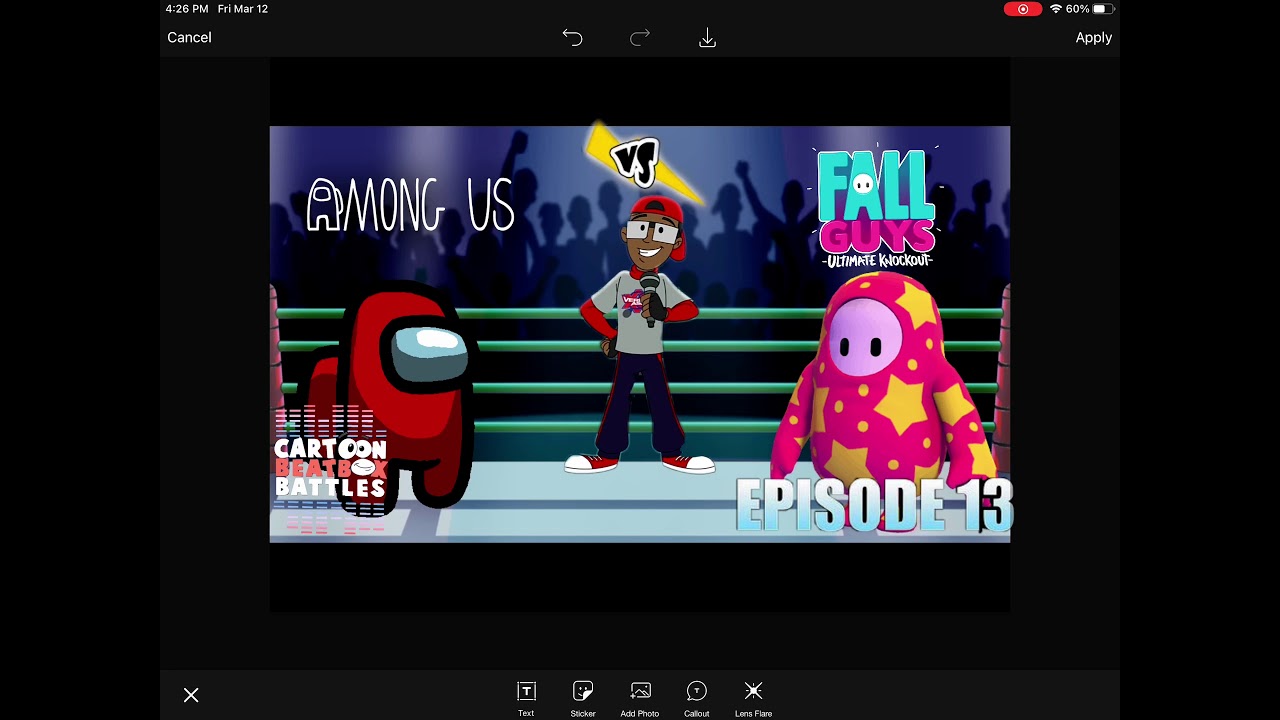Open the Sticker tool

point(583,698)
